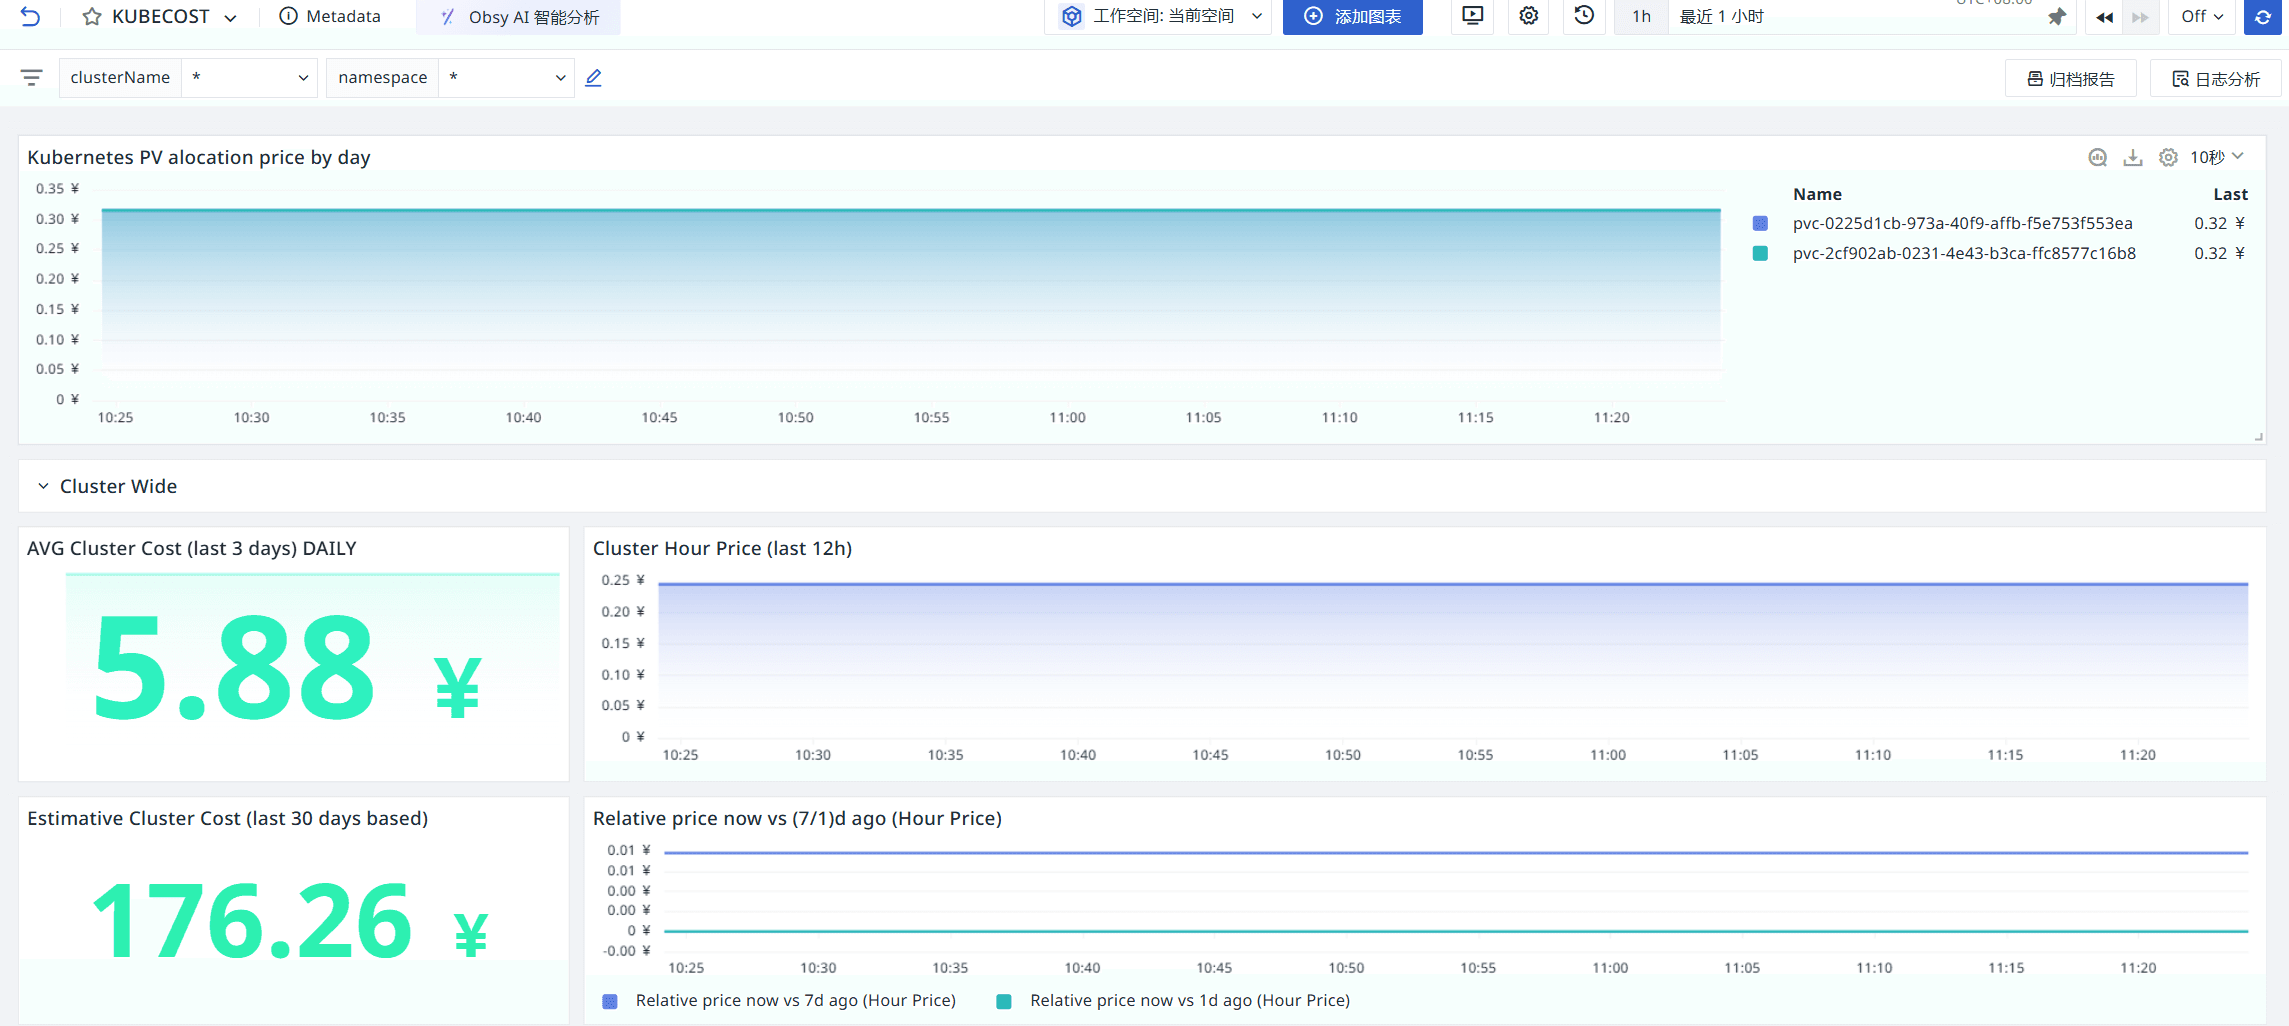The image size is (2289, 1026).
Task: Open the clusterName dropdown
Action: point(248,78)
